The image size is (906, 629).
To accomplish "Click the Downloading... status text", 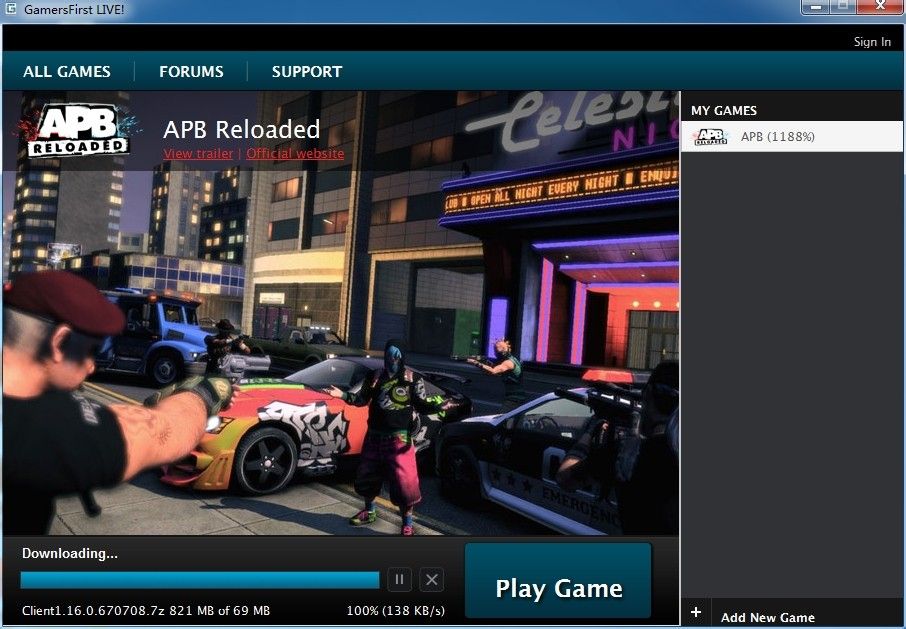I will tap(70, 553).
